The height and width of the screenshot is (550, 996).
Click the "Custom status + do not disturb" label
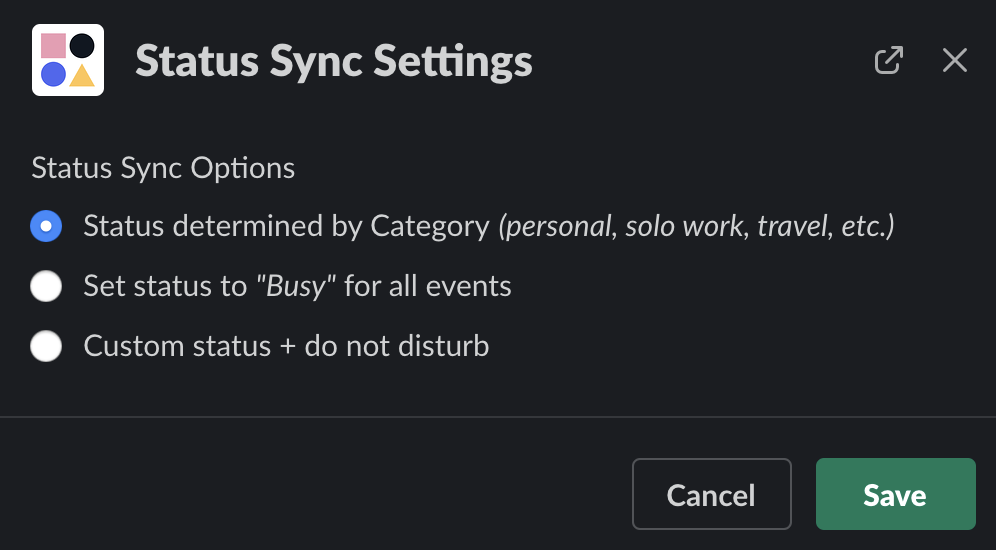pos(286,347)
